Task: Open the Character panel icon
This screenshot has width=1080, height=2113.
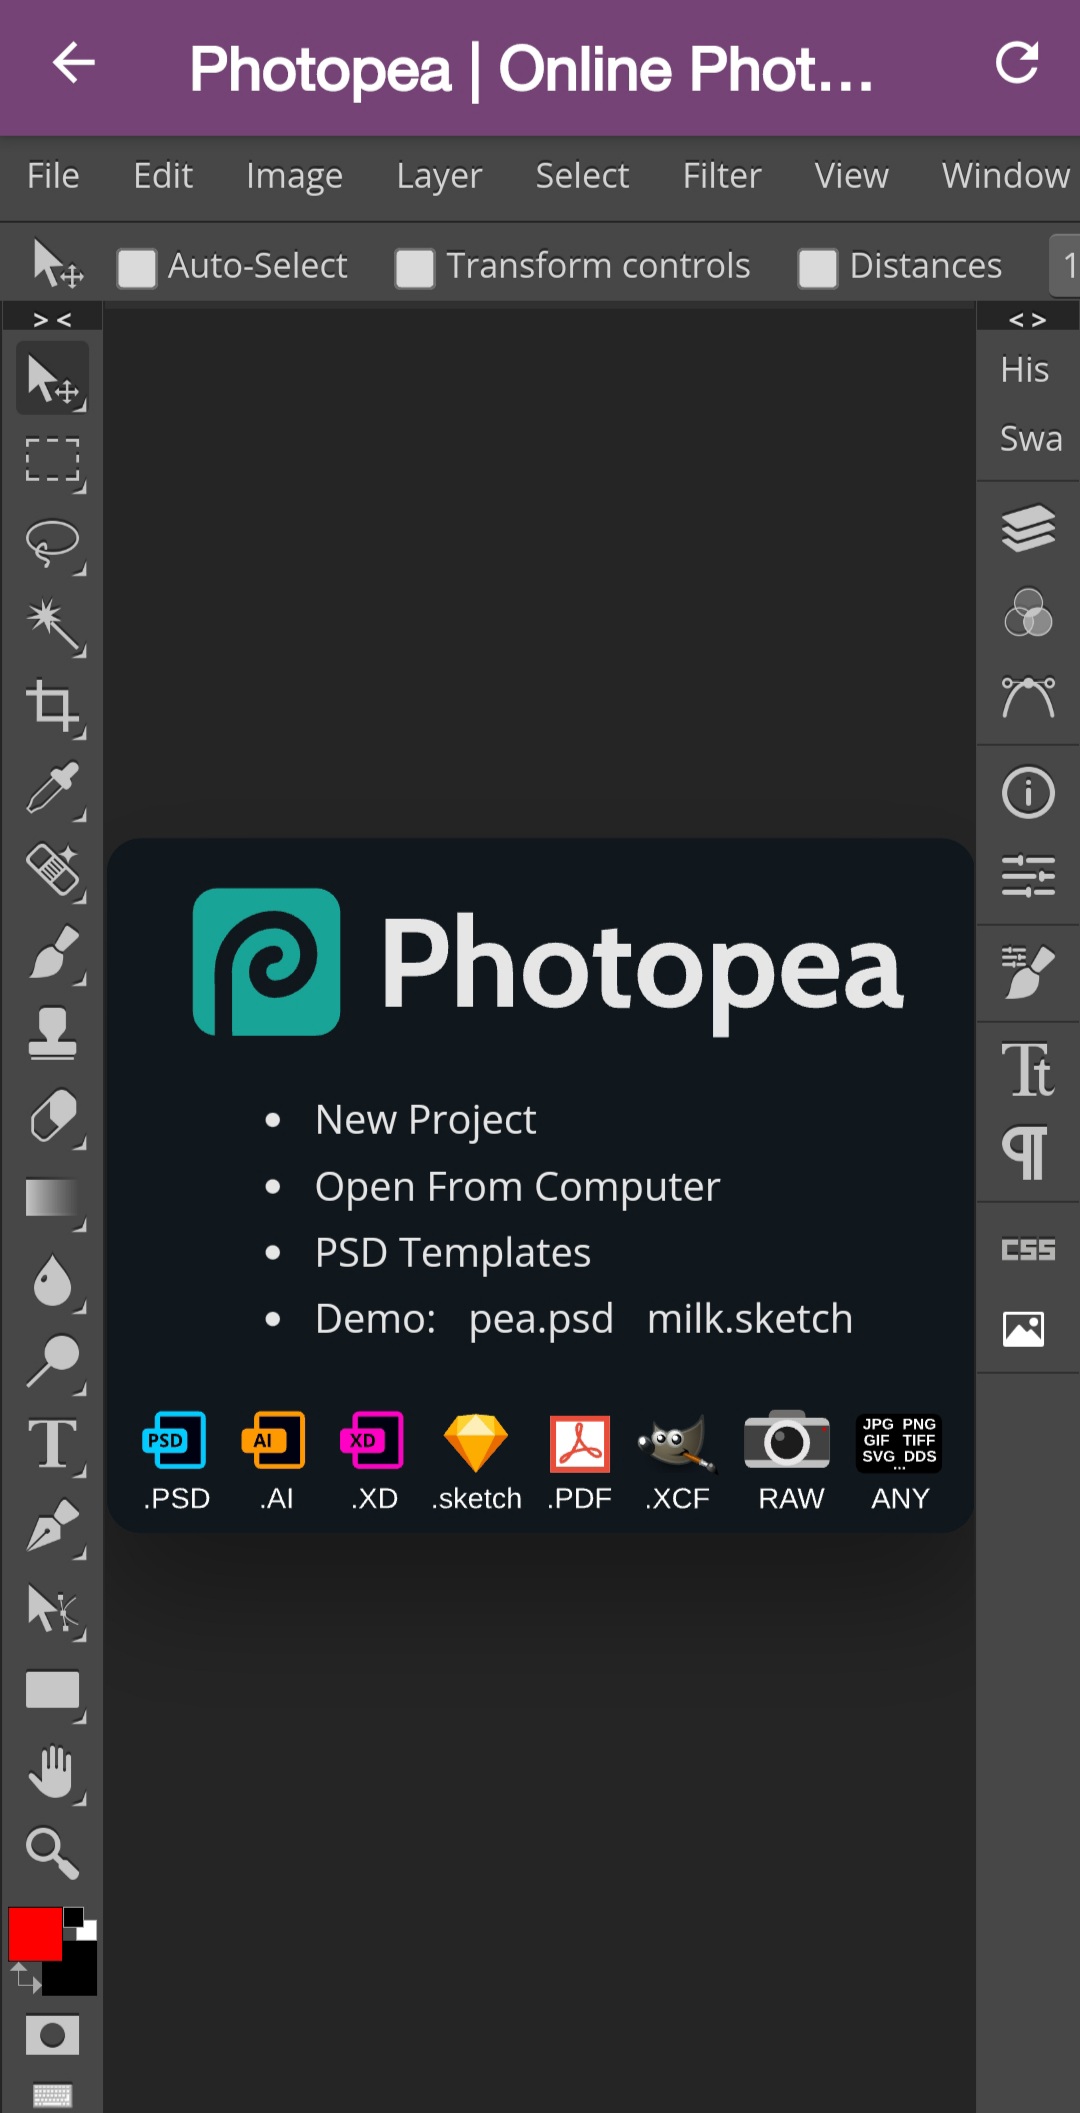Action: pyautogui.click(x=1028, y=1069)
